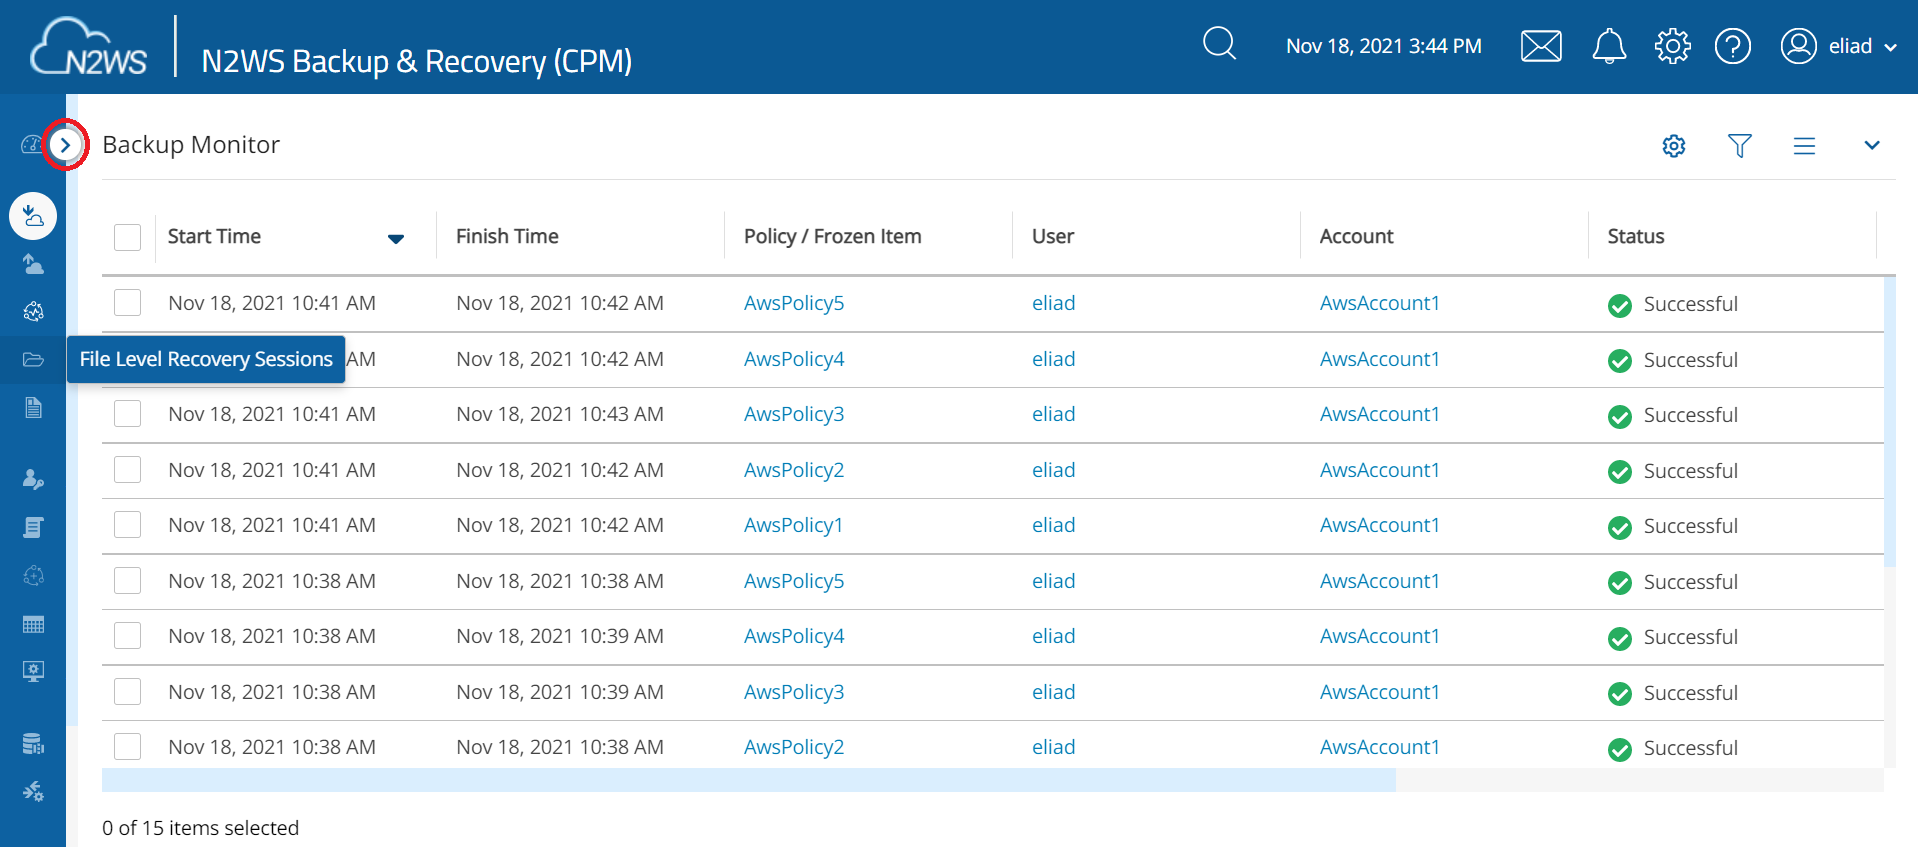Sort by the User column header
This screenshot has height=847, width=1918.
tap(1053, 237)
